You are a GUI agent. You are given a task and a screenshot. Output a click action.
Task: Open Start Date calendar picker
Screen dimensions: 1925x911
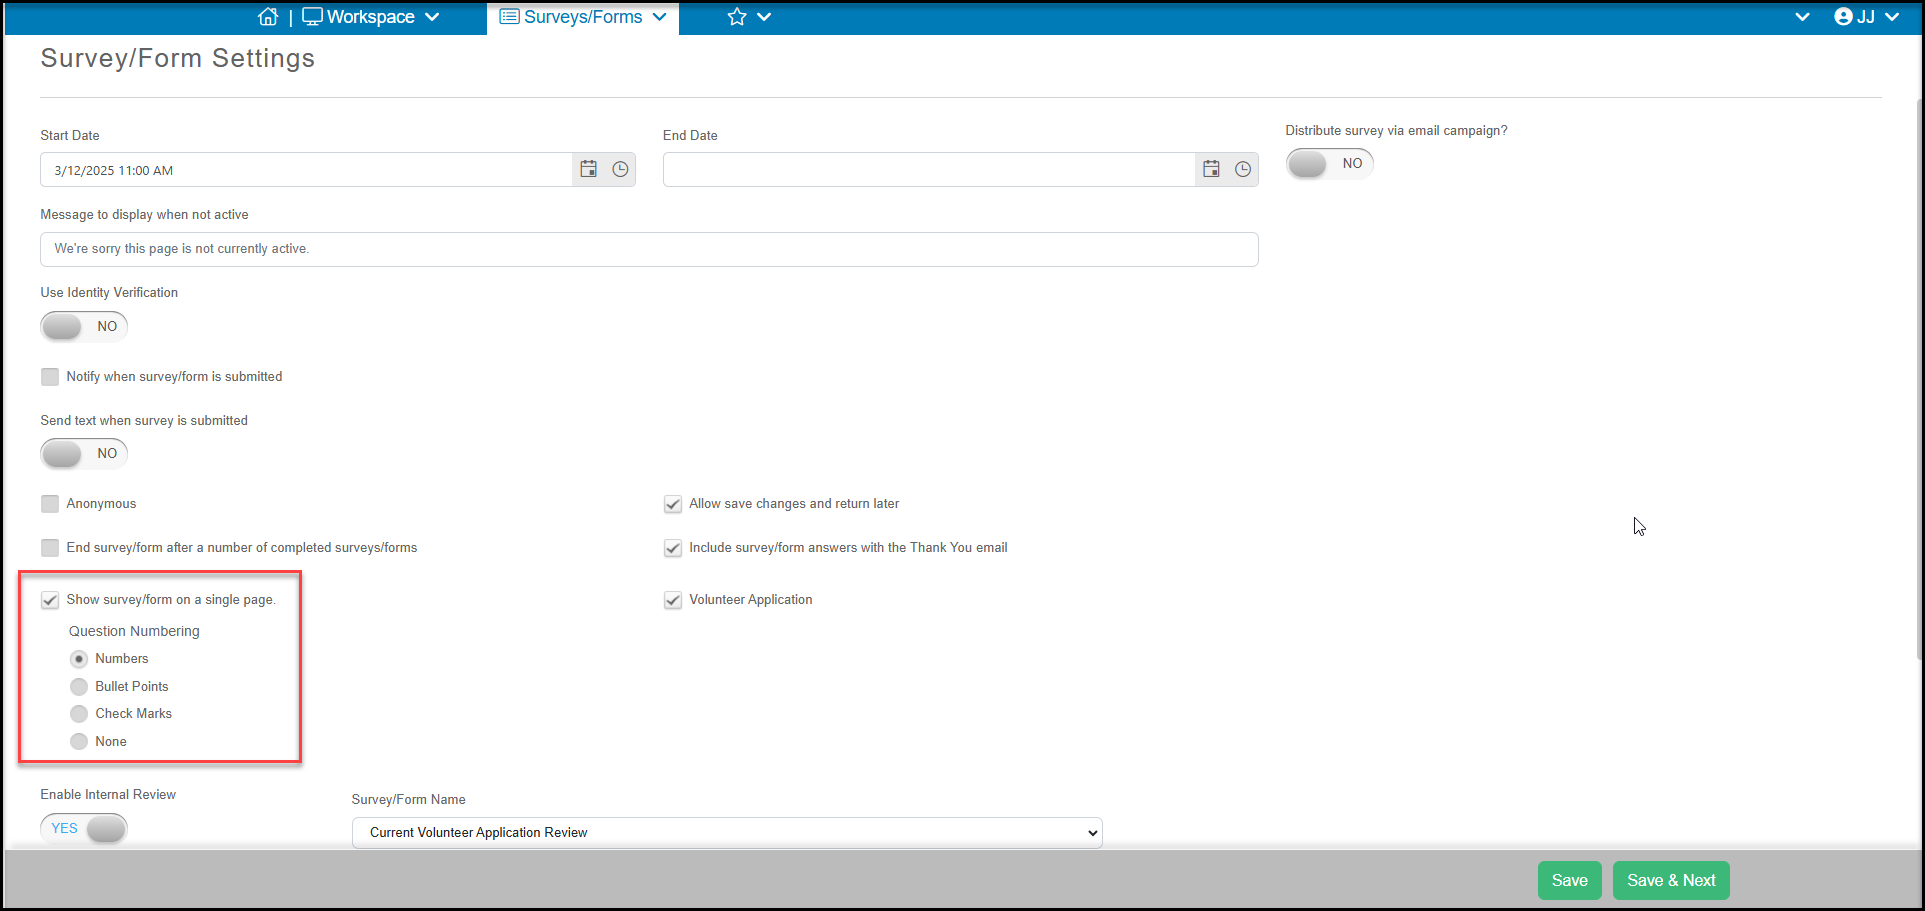pos(589,170)
